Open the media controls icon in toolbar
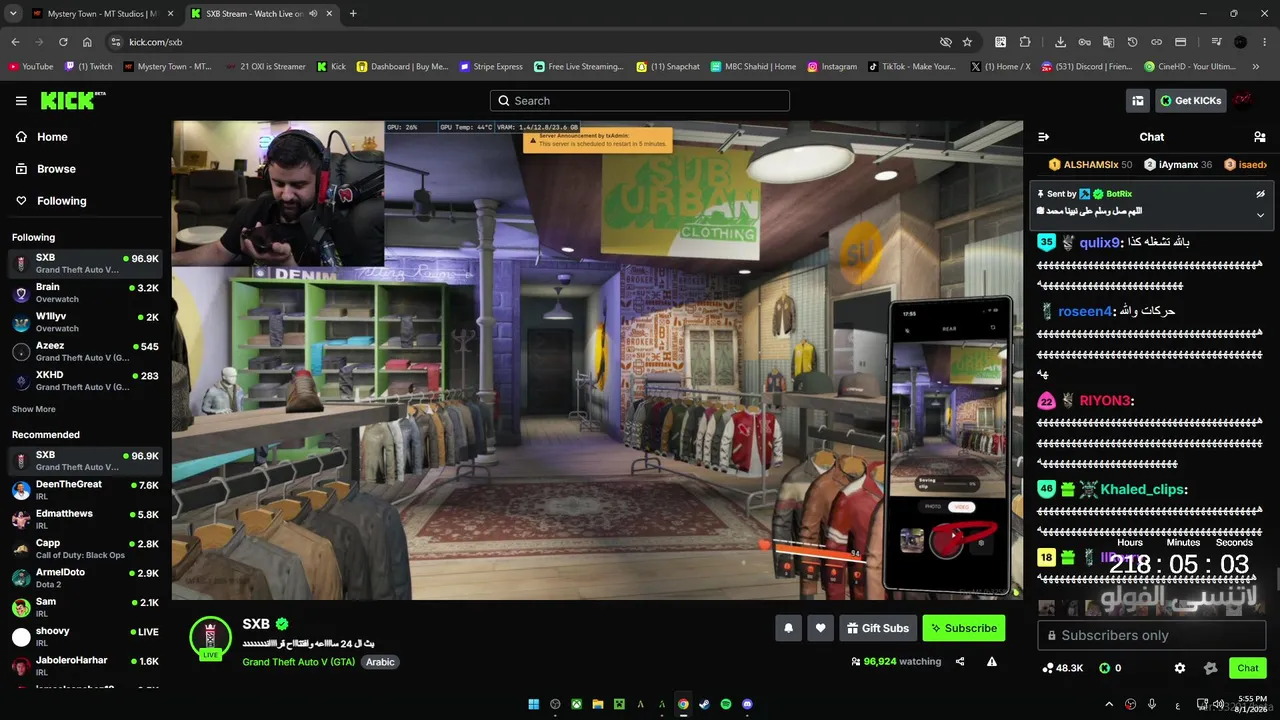The image size is (1280, 720). (1216, 42)
